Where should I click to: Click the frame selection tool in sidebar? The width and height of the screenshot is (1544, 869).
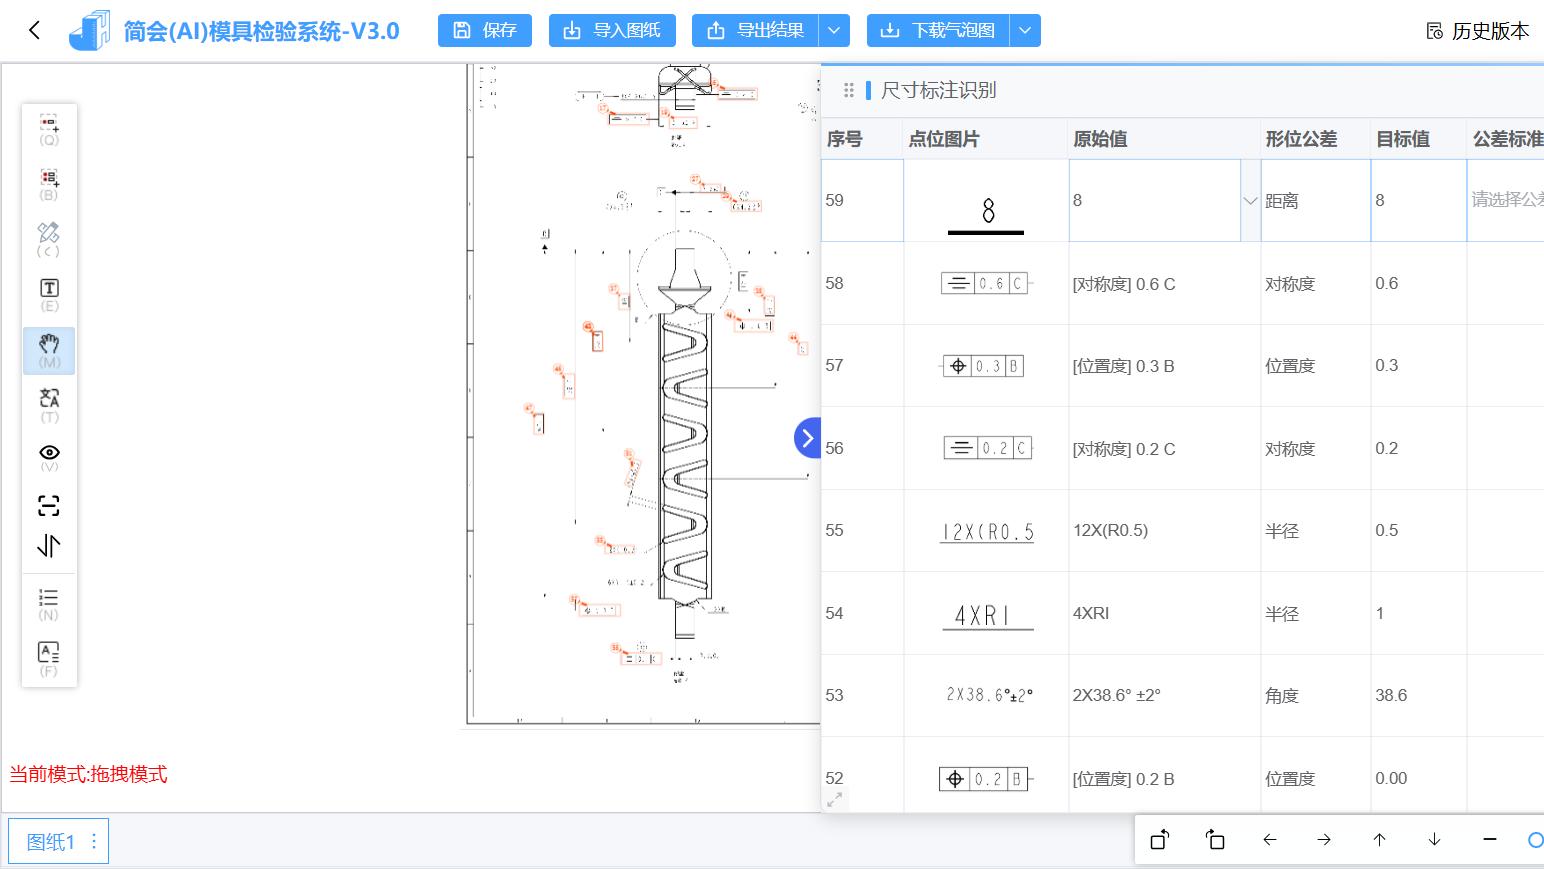click(x=49, y=505)
